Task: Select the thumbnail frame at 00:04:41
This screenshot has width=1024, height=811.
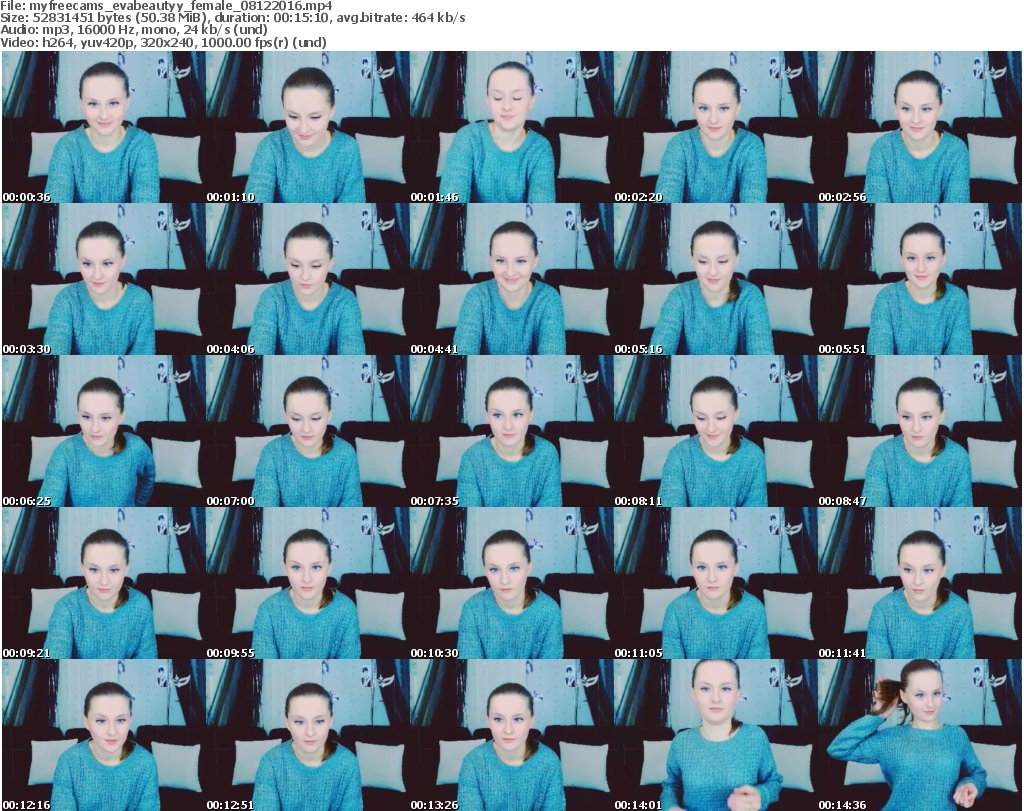Action: click(511, 279)
